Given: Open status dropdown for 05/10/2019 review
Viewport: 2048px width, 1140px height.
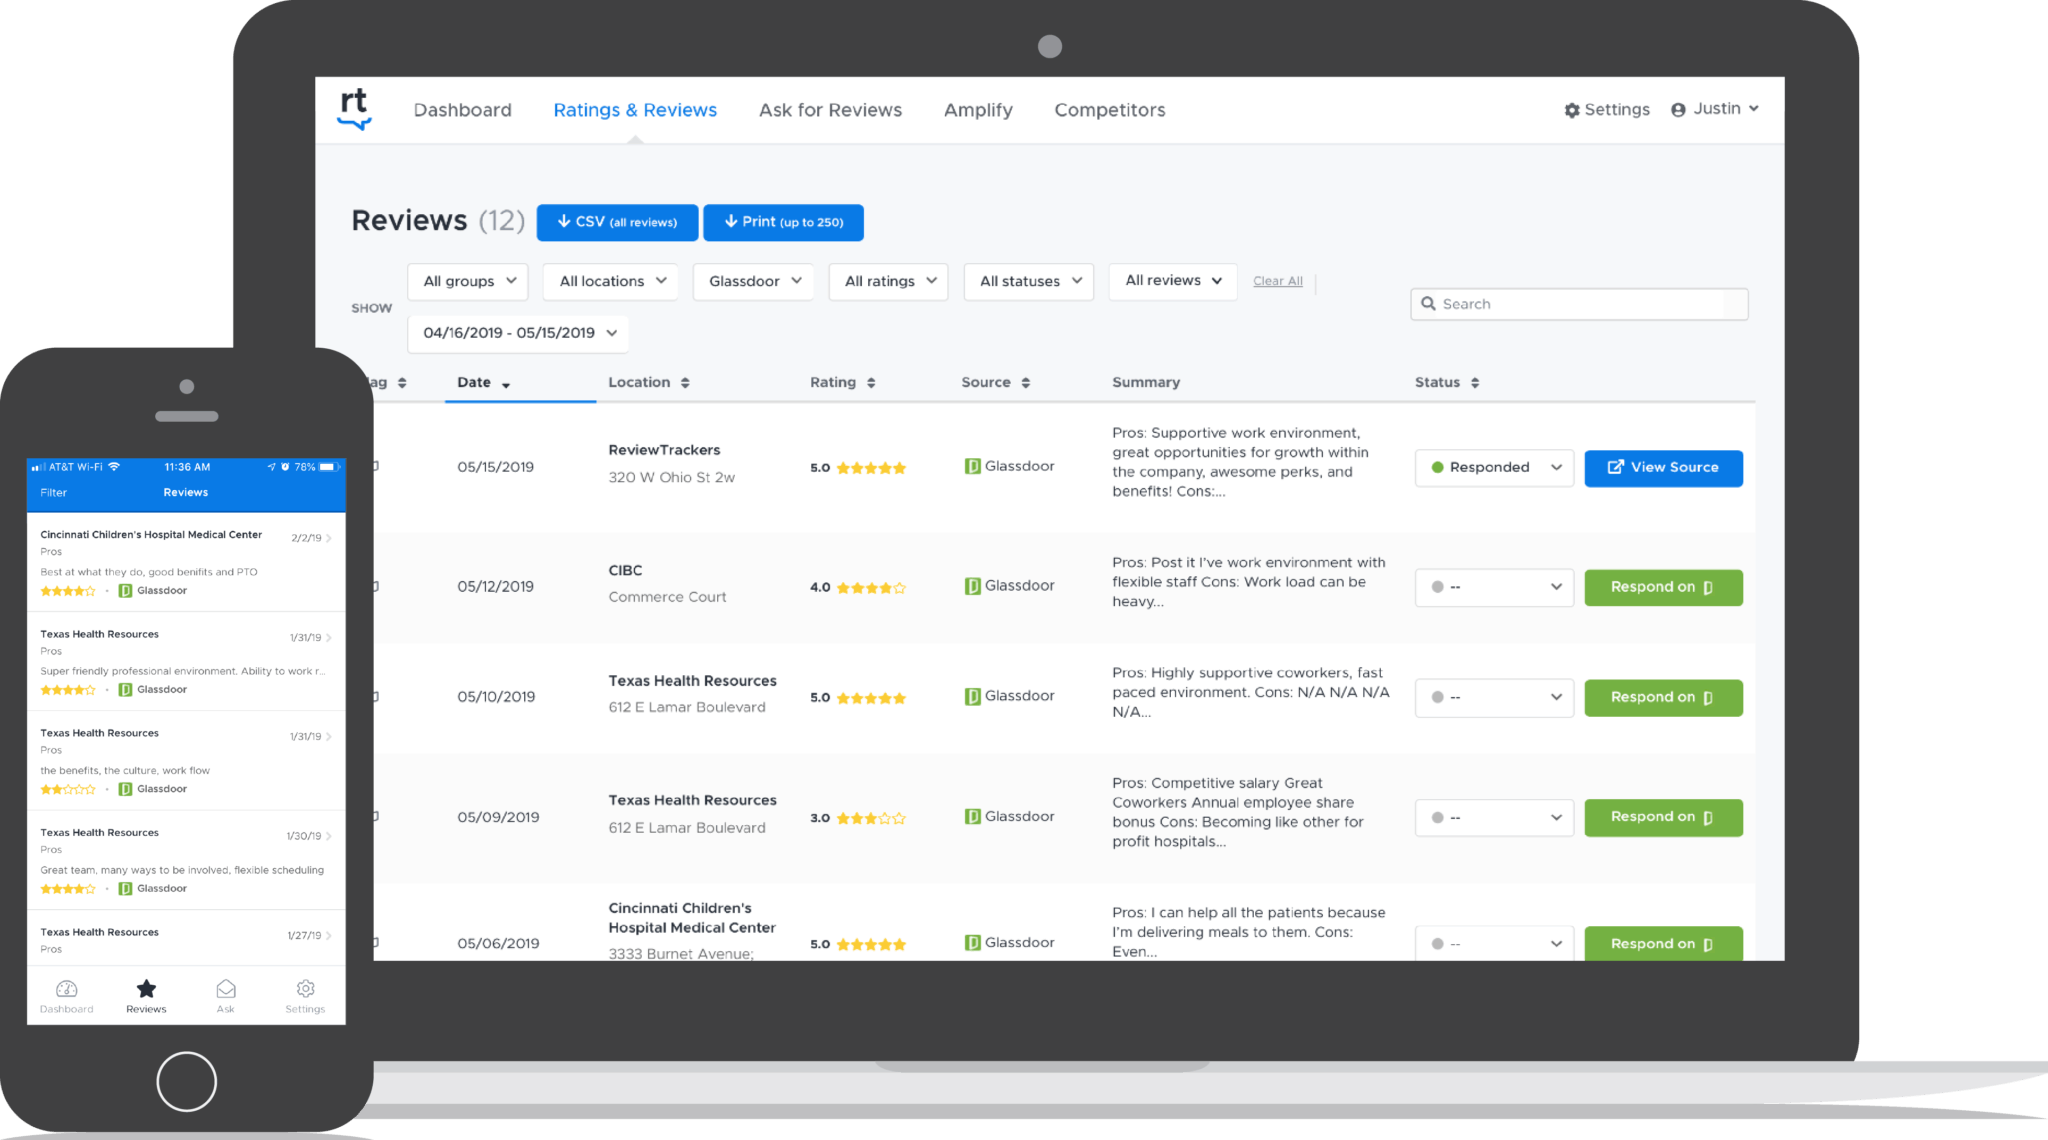Looking at the screenshot, I should pos(1495,698).
